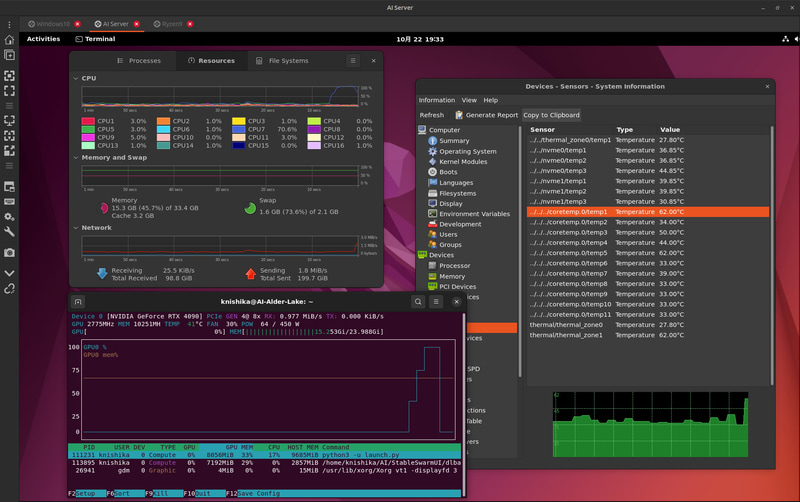The width and height of the screenshot is (800, 502).
Task: Collapse the Memory and Swap section
Action: [76, 158]
